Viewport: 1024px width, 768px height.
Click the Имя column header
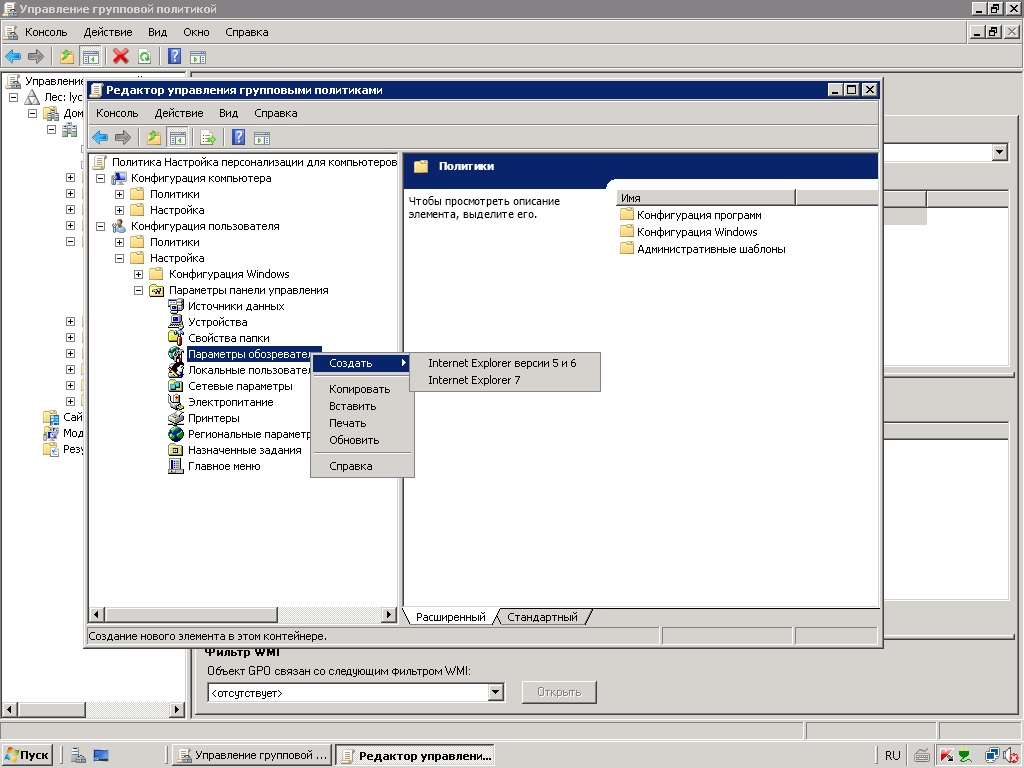coord(705,198)
